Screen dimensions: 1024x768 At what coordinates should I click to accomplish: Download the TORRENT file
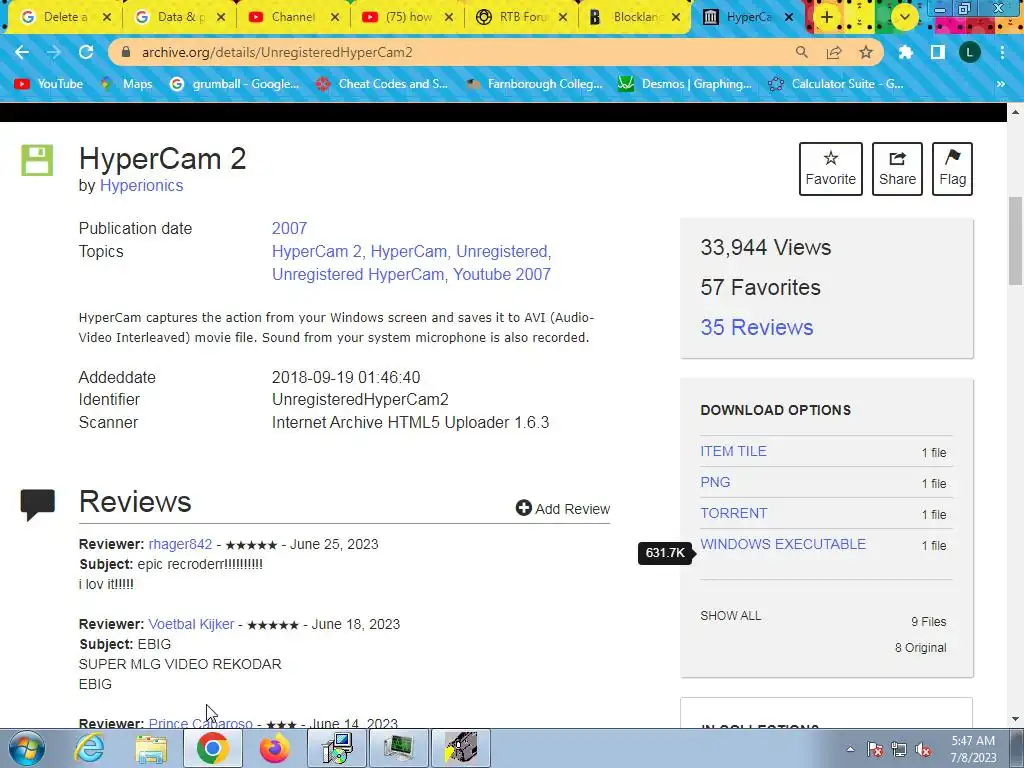[x=734, y=513]
